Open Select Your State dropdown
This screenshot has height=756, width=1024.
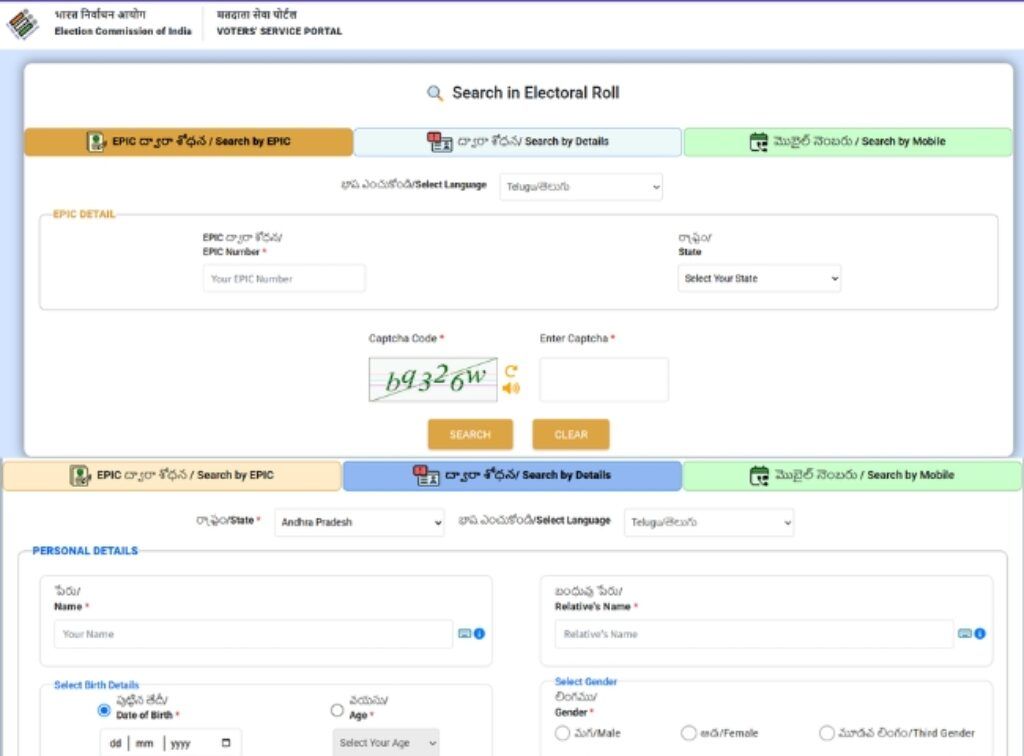click(759, 278)
